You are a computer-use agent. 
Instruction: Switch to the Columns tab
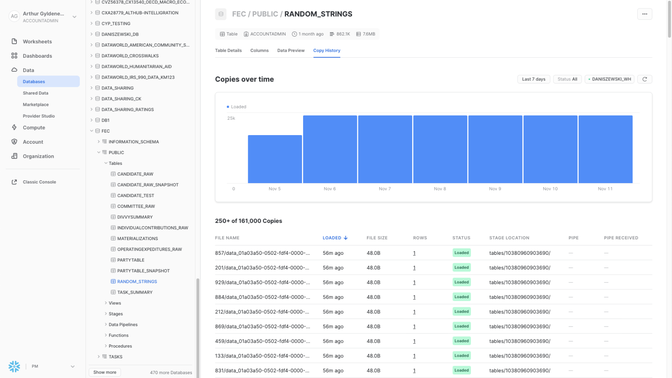(259, 51)
